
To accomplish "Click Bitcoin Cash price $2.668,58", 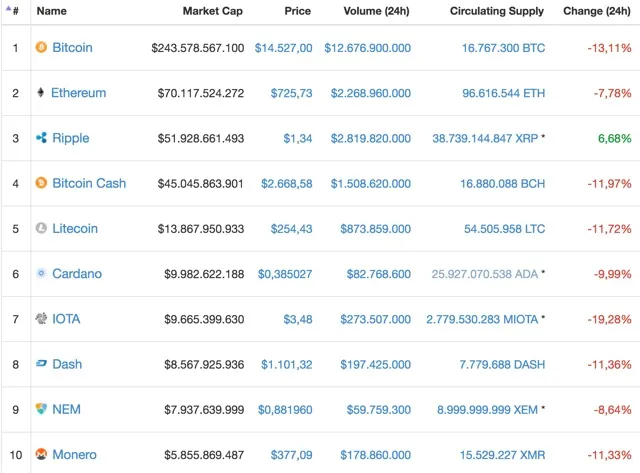I will coord(287,184).
